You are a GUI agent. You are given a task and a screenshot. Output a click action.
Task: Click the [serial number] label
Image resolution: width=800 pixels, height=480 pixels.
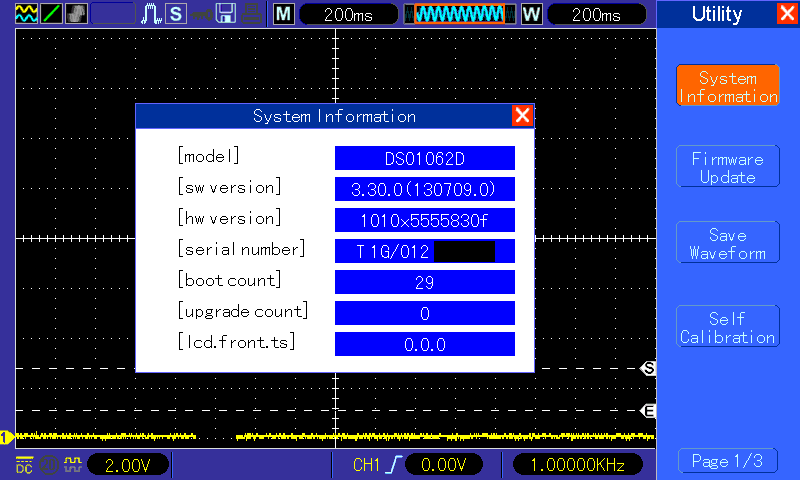(241, 249)
